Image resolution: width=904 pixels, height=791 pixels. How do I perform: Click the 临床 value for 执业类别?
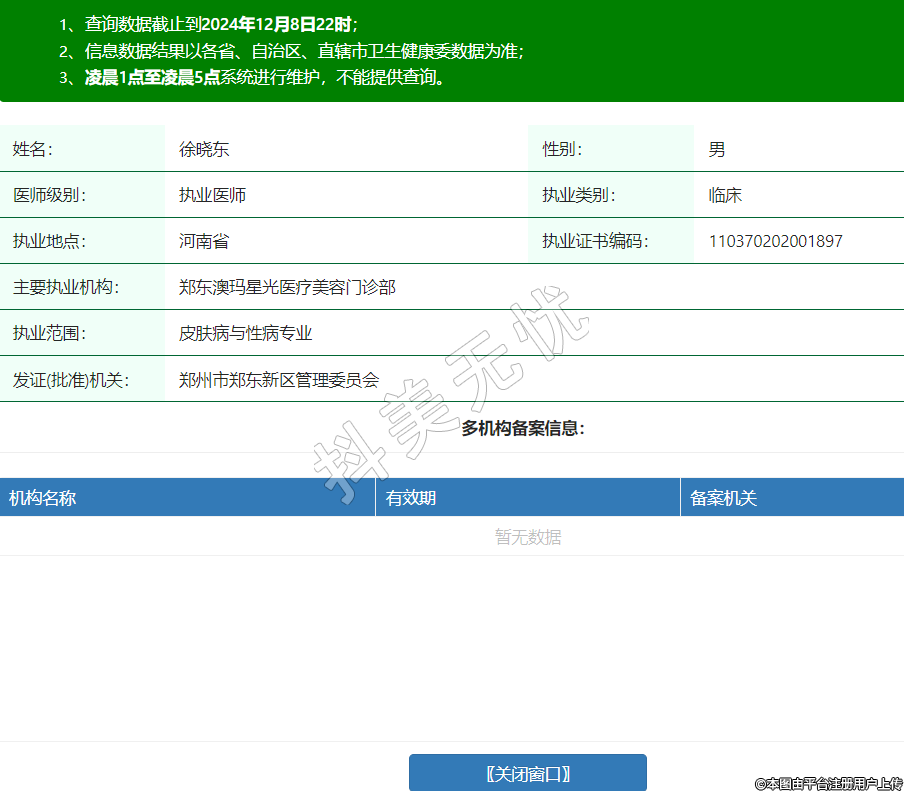(x=725, y=195)
